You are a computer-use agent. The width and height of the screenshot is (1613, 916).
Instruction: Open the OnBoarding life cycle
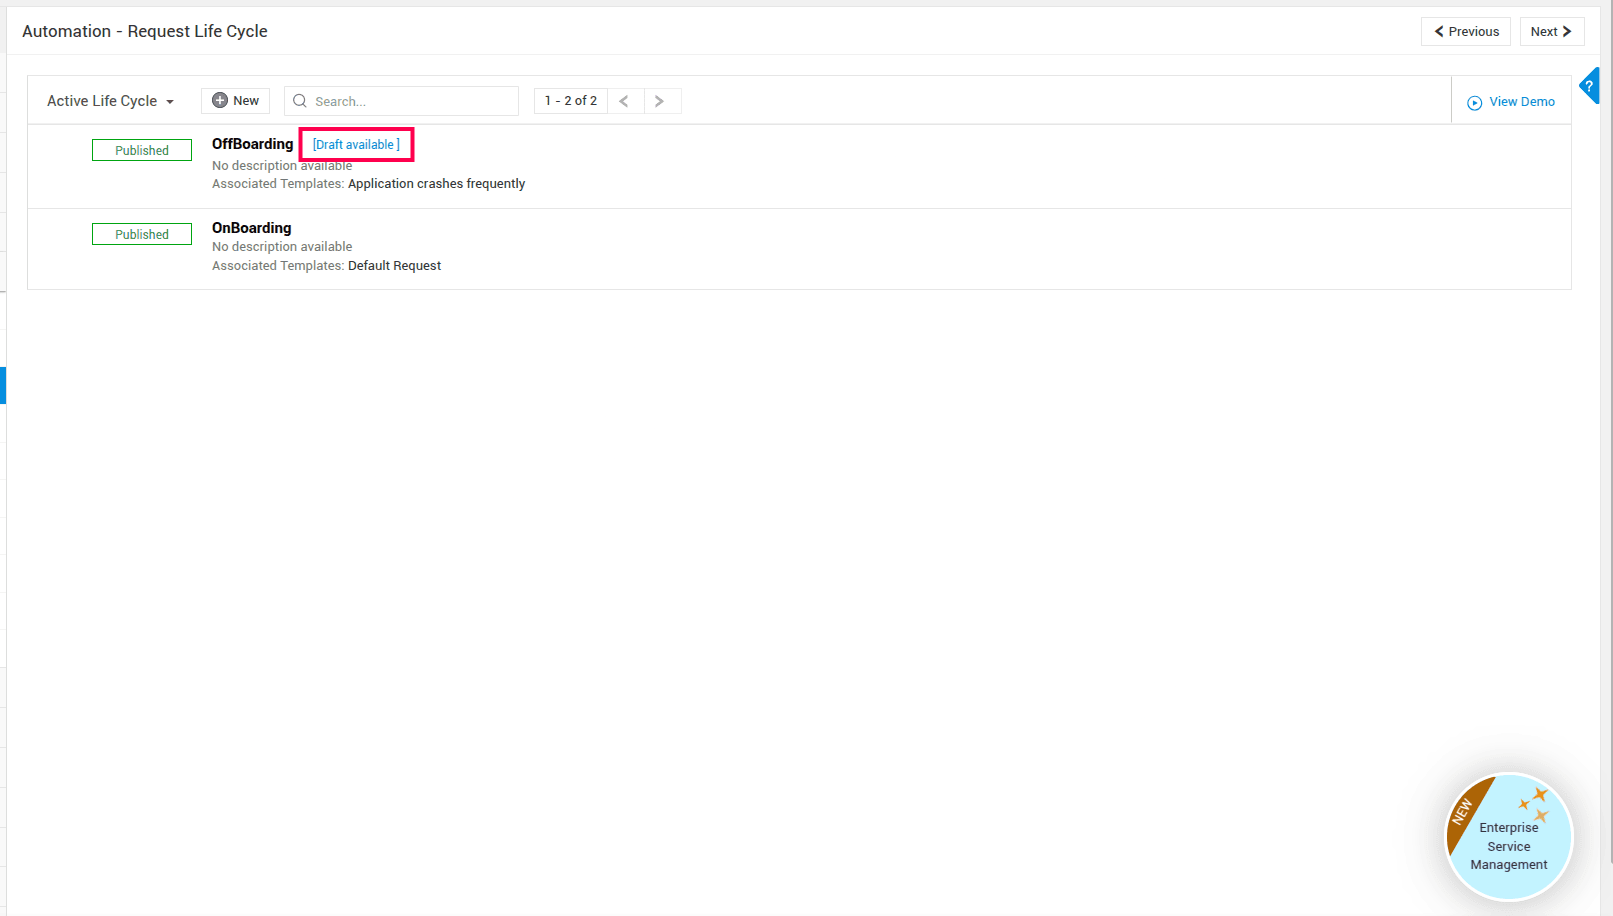251,228
